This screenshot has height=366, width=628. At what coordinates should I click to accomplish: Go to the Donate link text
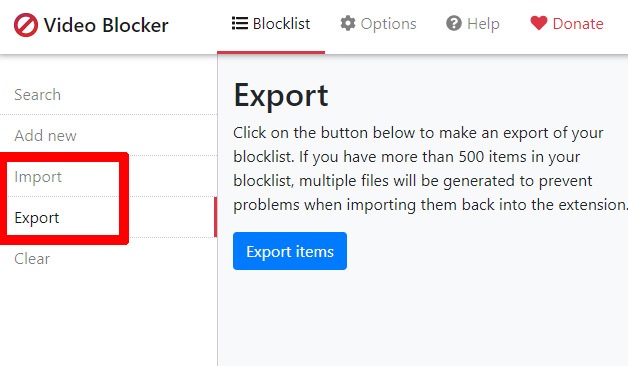pos(578,24)
